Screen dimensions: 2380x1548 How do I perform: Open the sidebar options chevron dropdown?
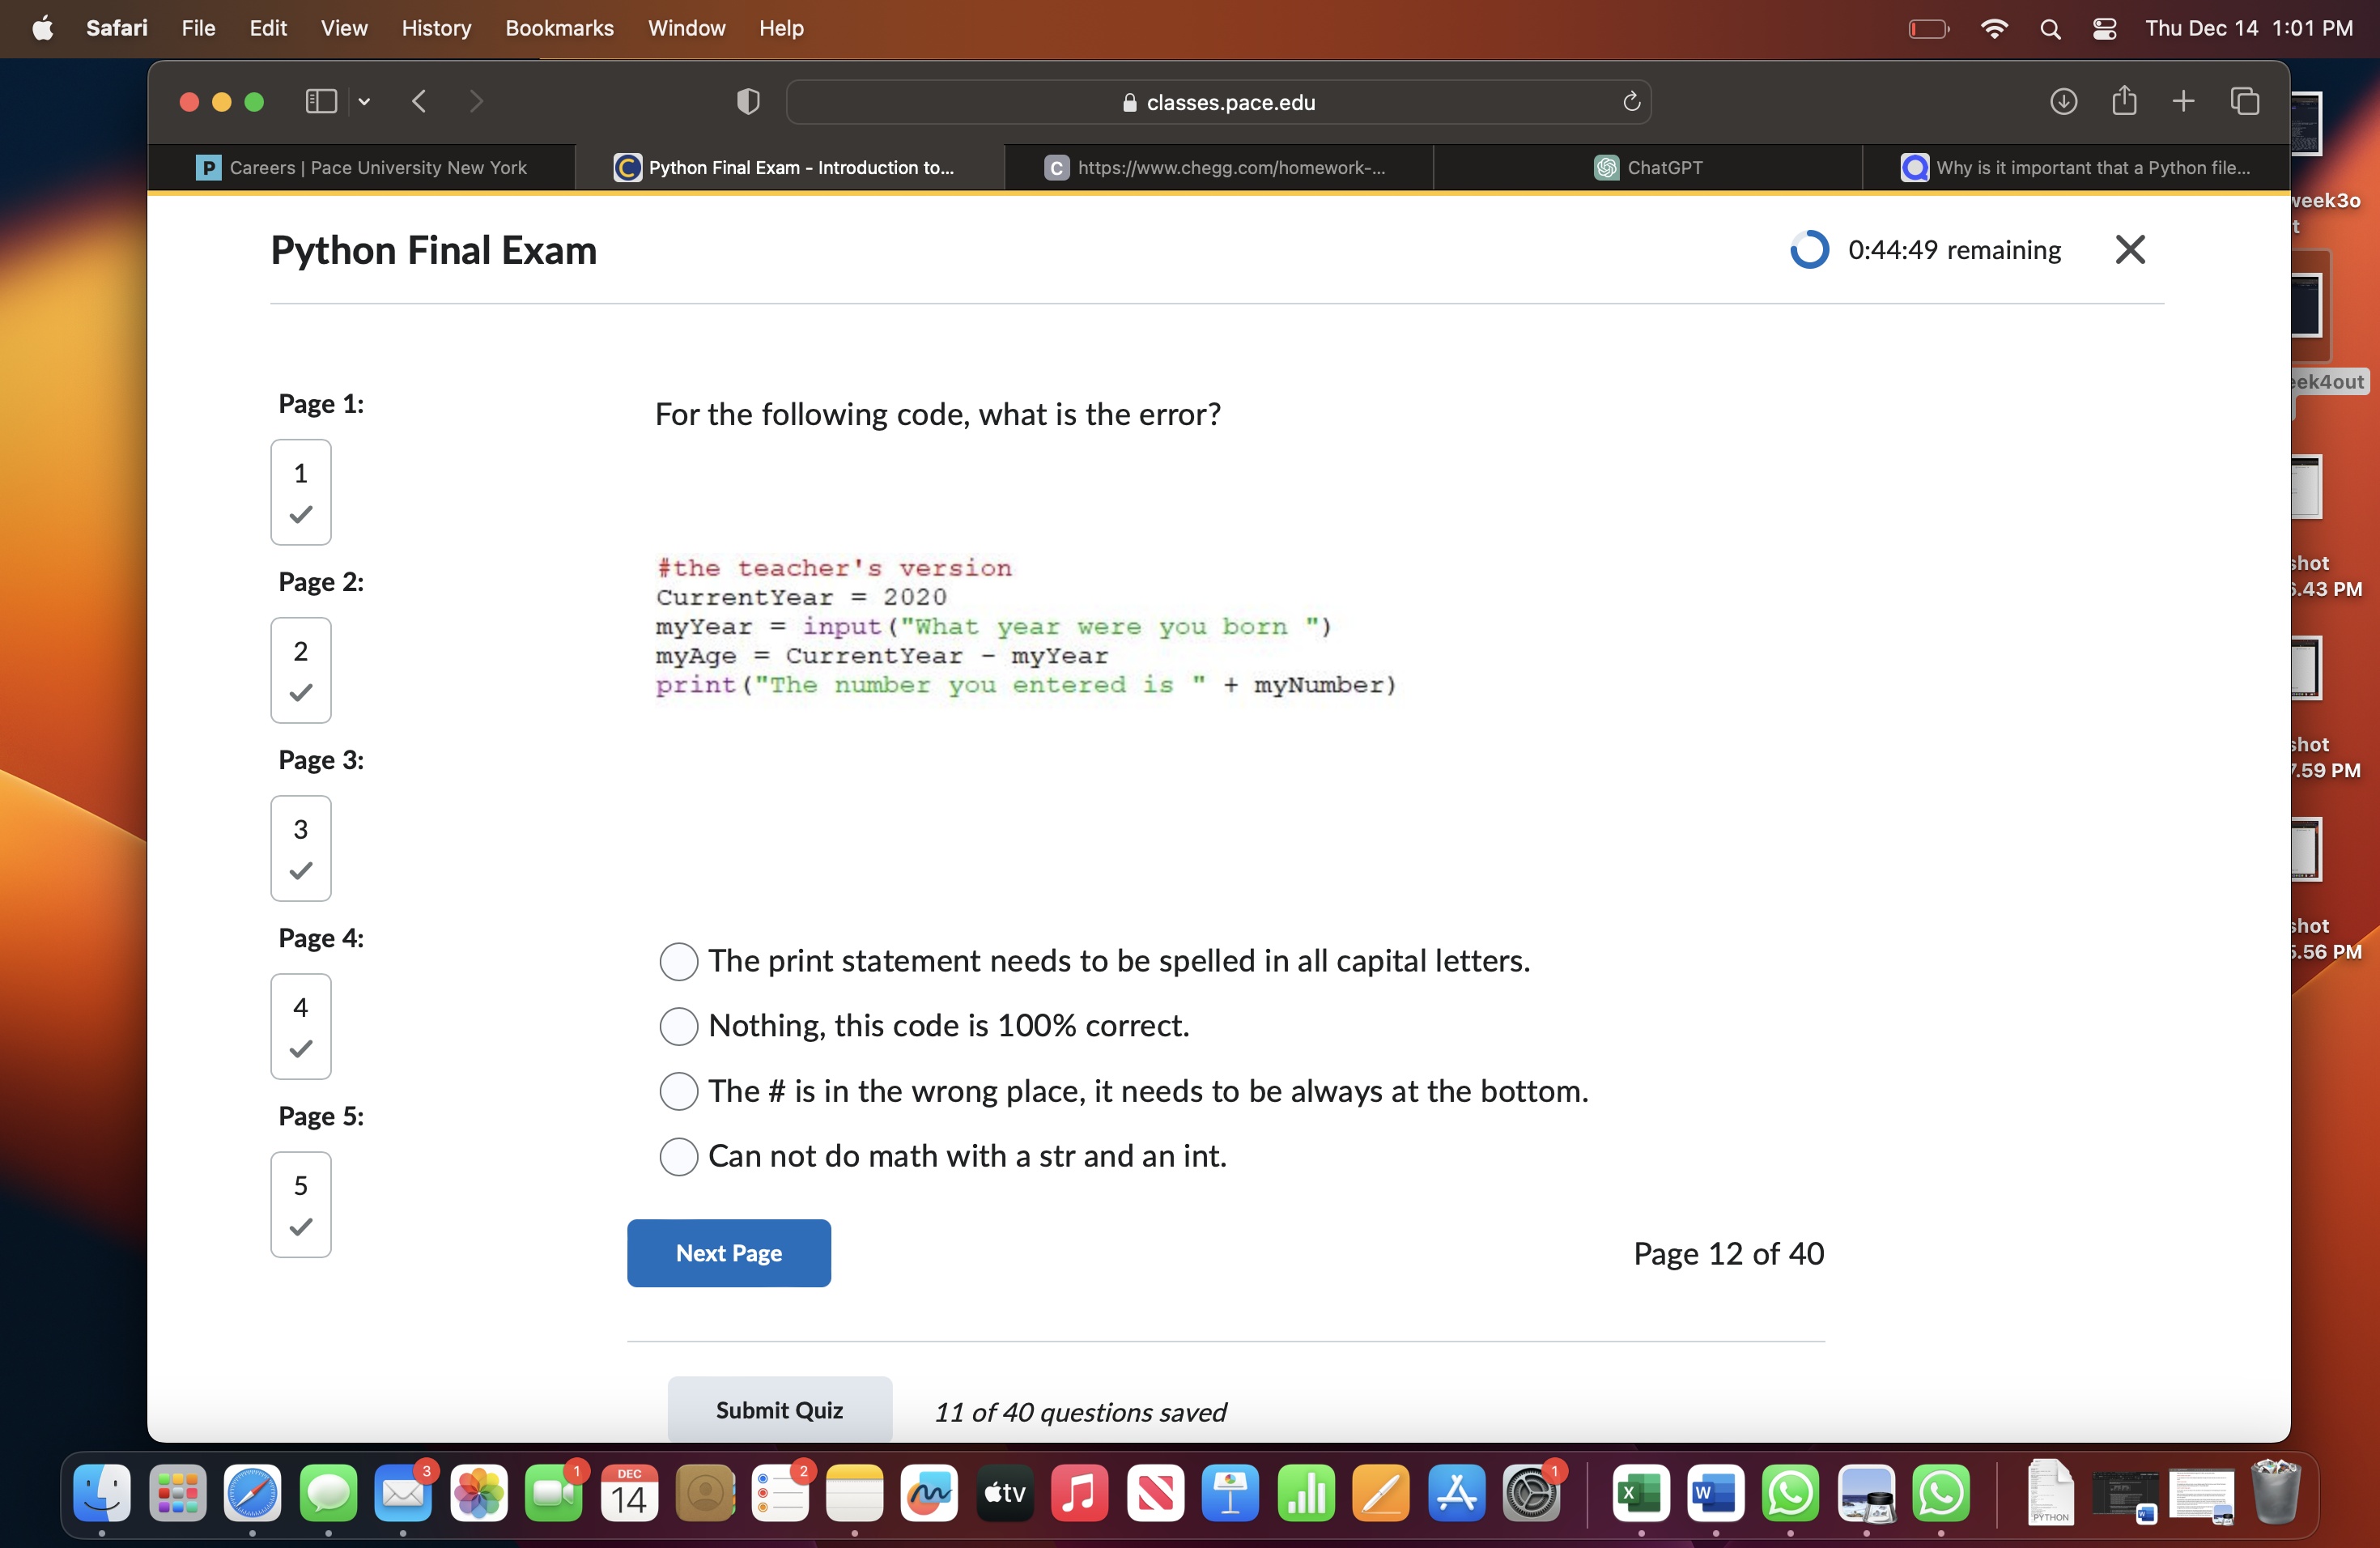pos(364,101)
